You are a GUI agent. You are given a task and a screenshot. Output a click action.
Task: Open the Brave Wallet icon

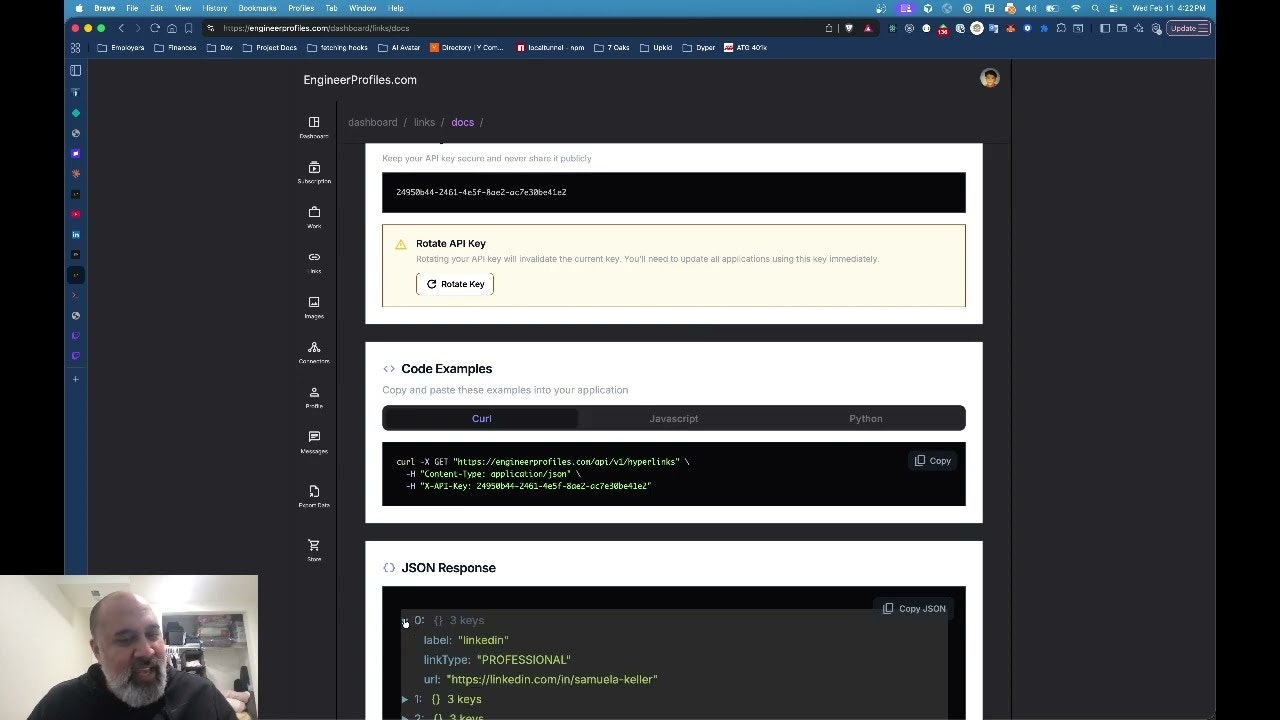coord(1122,28)
